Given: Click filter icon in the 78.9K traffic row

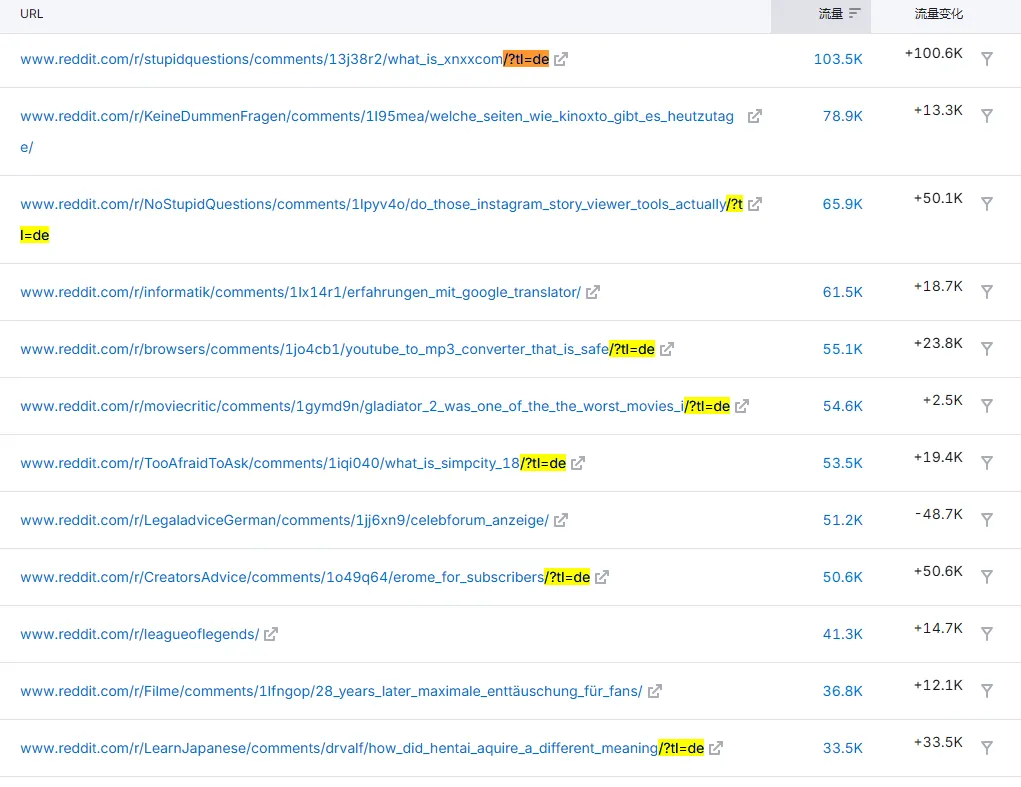Looking at the screenshot, I should [x=987, y=116].
